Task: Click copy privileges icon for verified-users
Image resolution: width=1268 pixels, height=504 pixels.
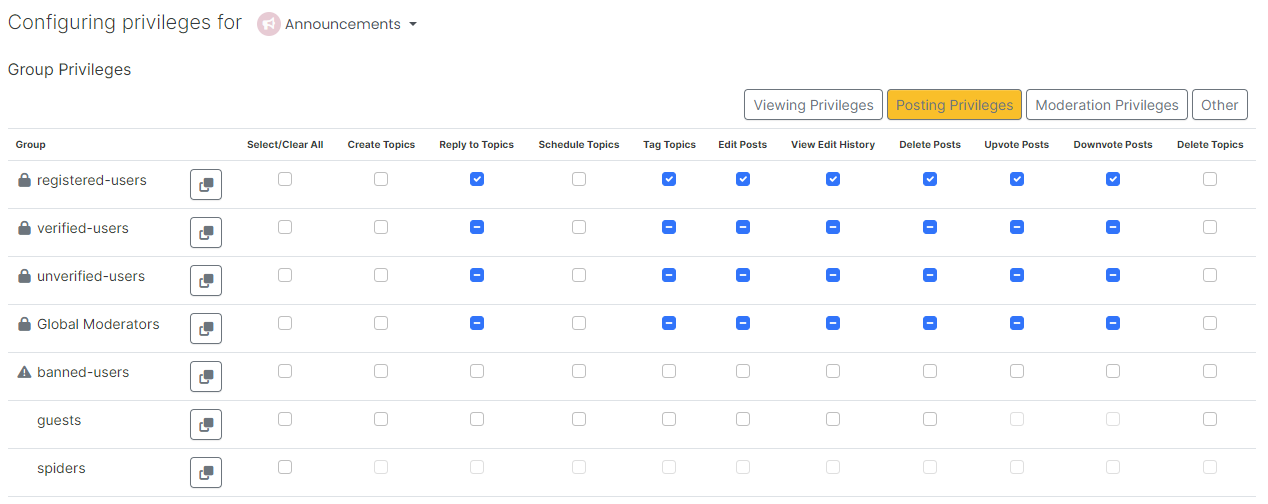Action: [x=206, y=233]
